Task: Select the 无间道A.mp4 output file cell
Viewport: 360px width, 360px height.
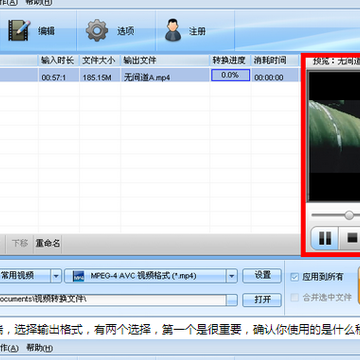Action: point(165,75)
